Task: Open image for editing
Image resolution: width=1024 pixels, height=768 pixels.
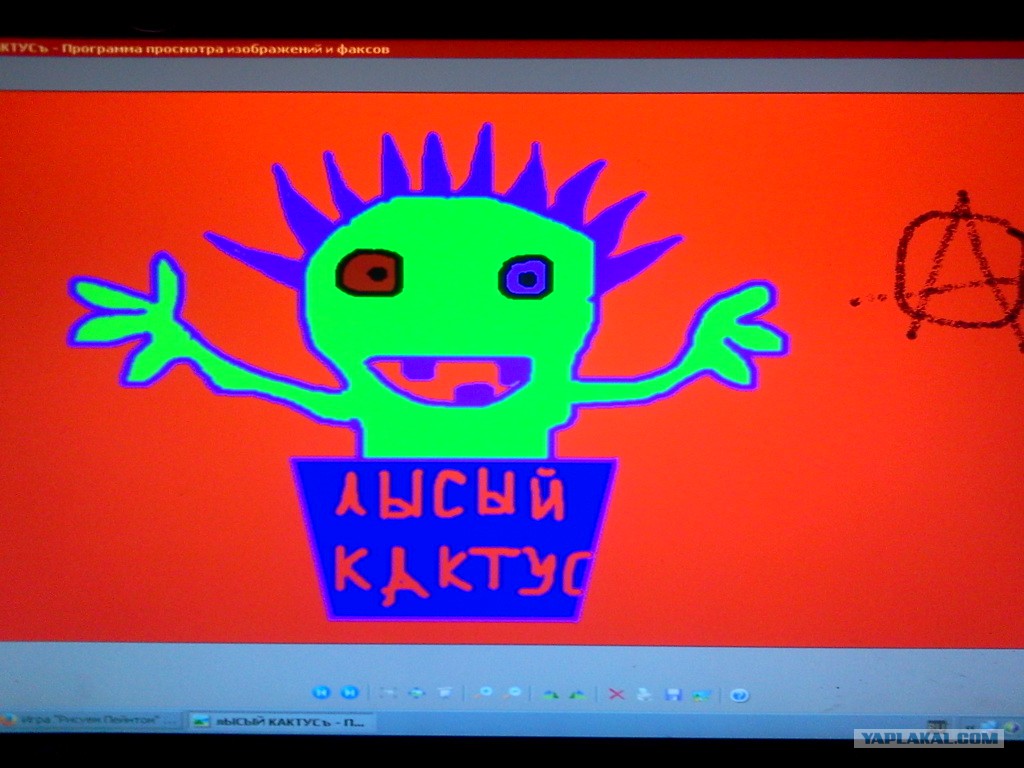Action: click(702, 695)
